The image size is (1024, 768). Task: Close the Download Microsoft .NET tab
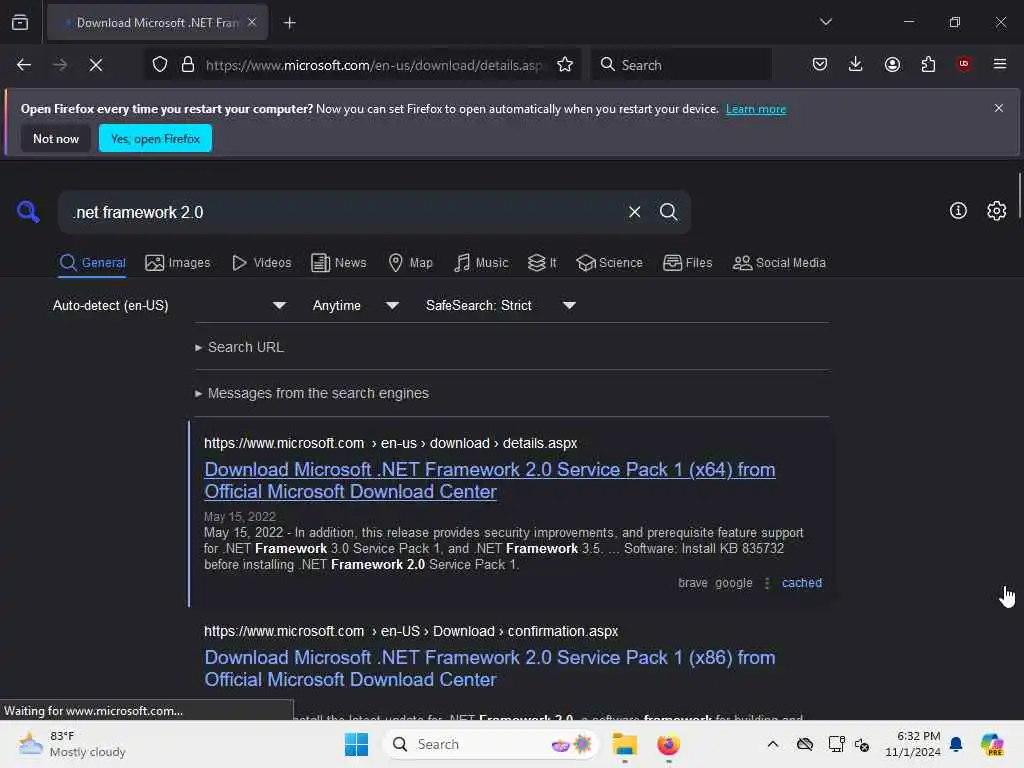pyautogui.click(x=252, y=23)
